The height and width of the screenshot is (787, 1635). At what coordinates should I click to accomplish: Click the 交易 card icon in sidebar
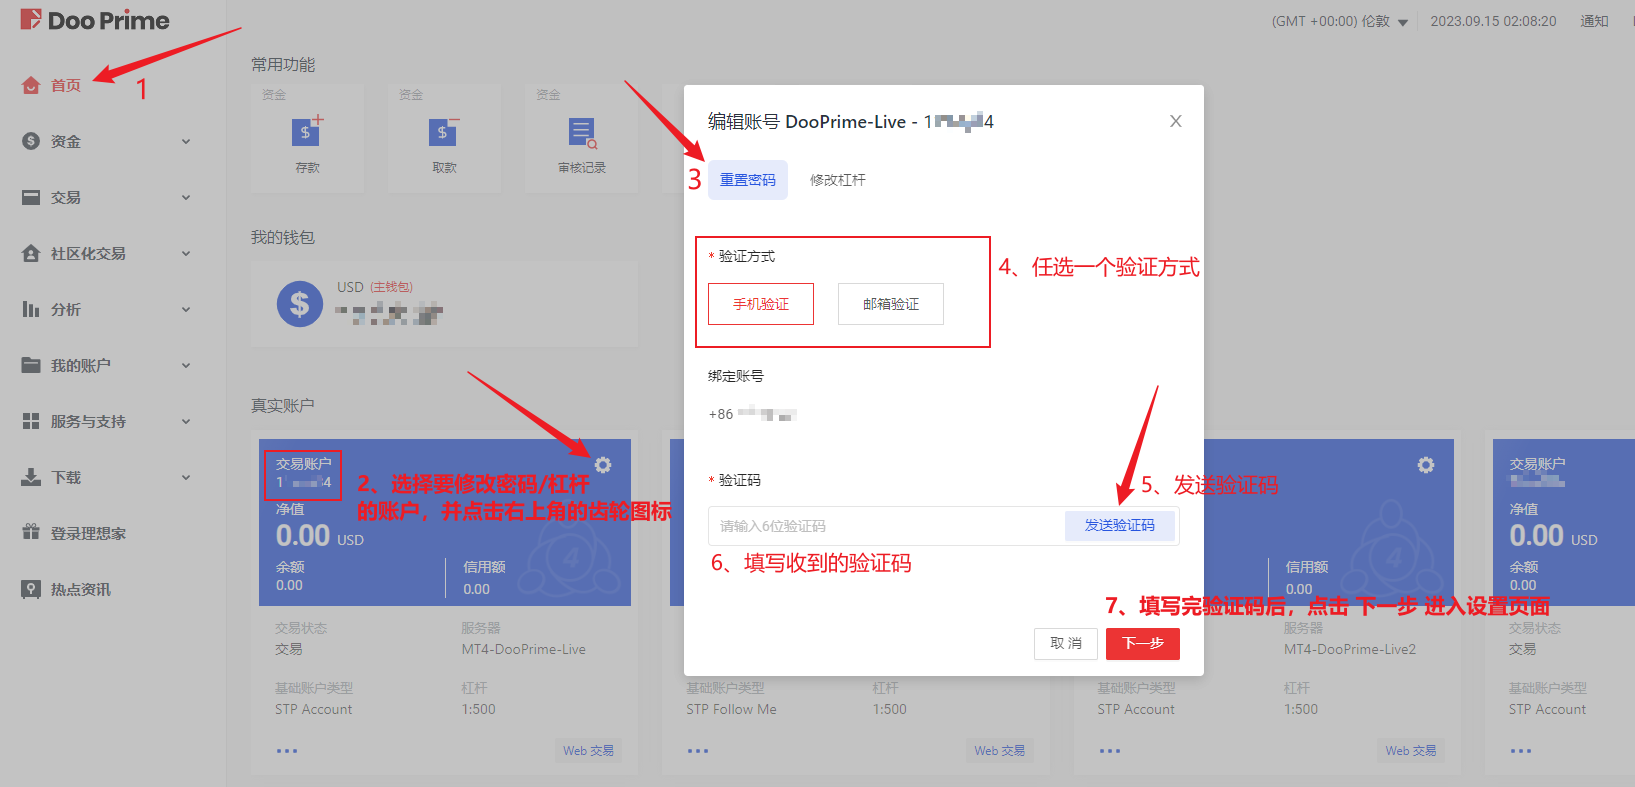click(31, 197)
